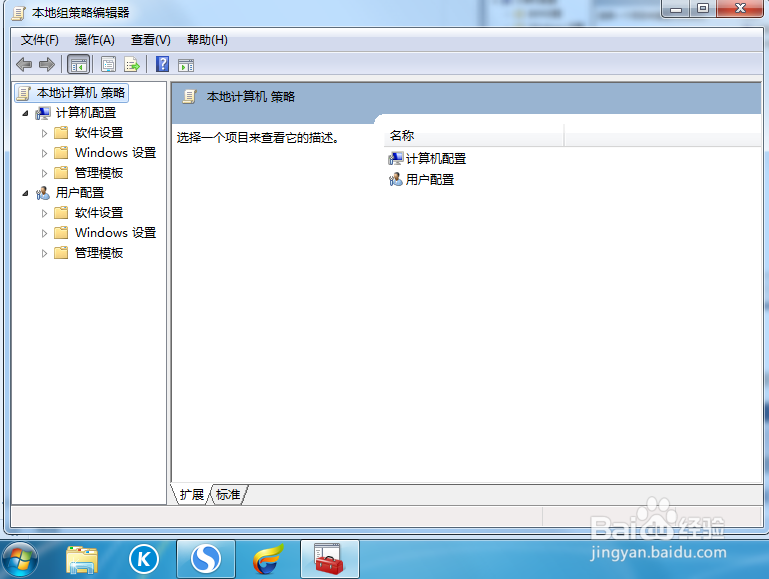Click 管理模板 folder icon under 用户配置

pos(61,253)
